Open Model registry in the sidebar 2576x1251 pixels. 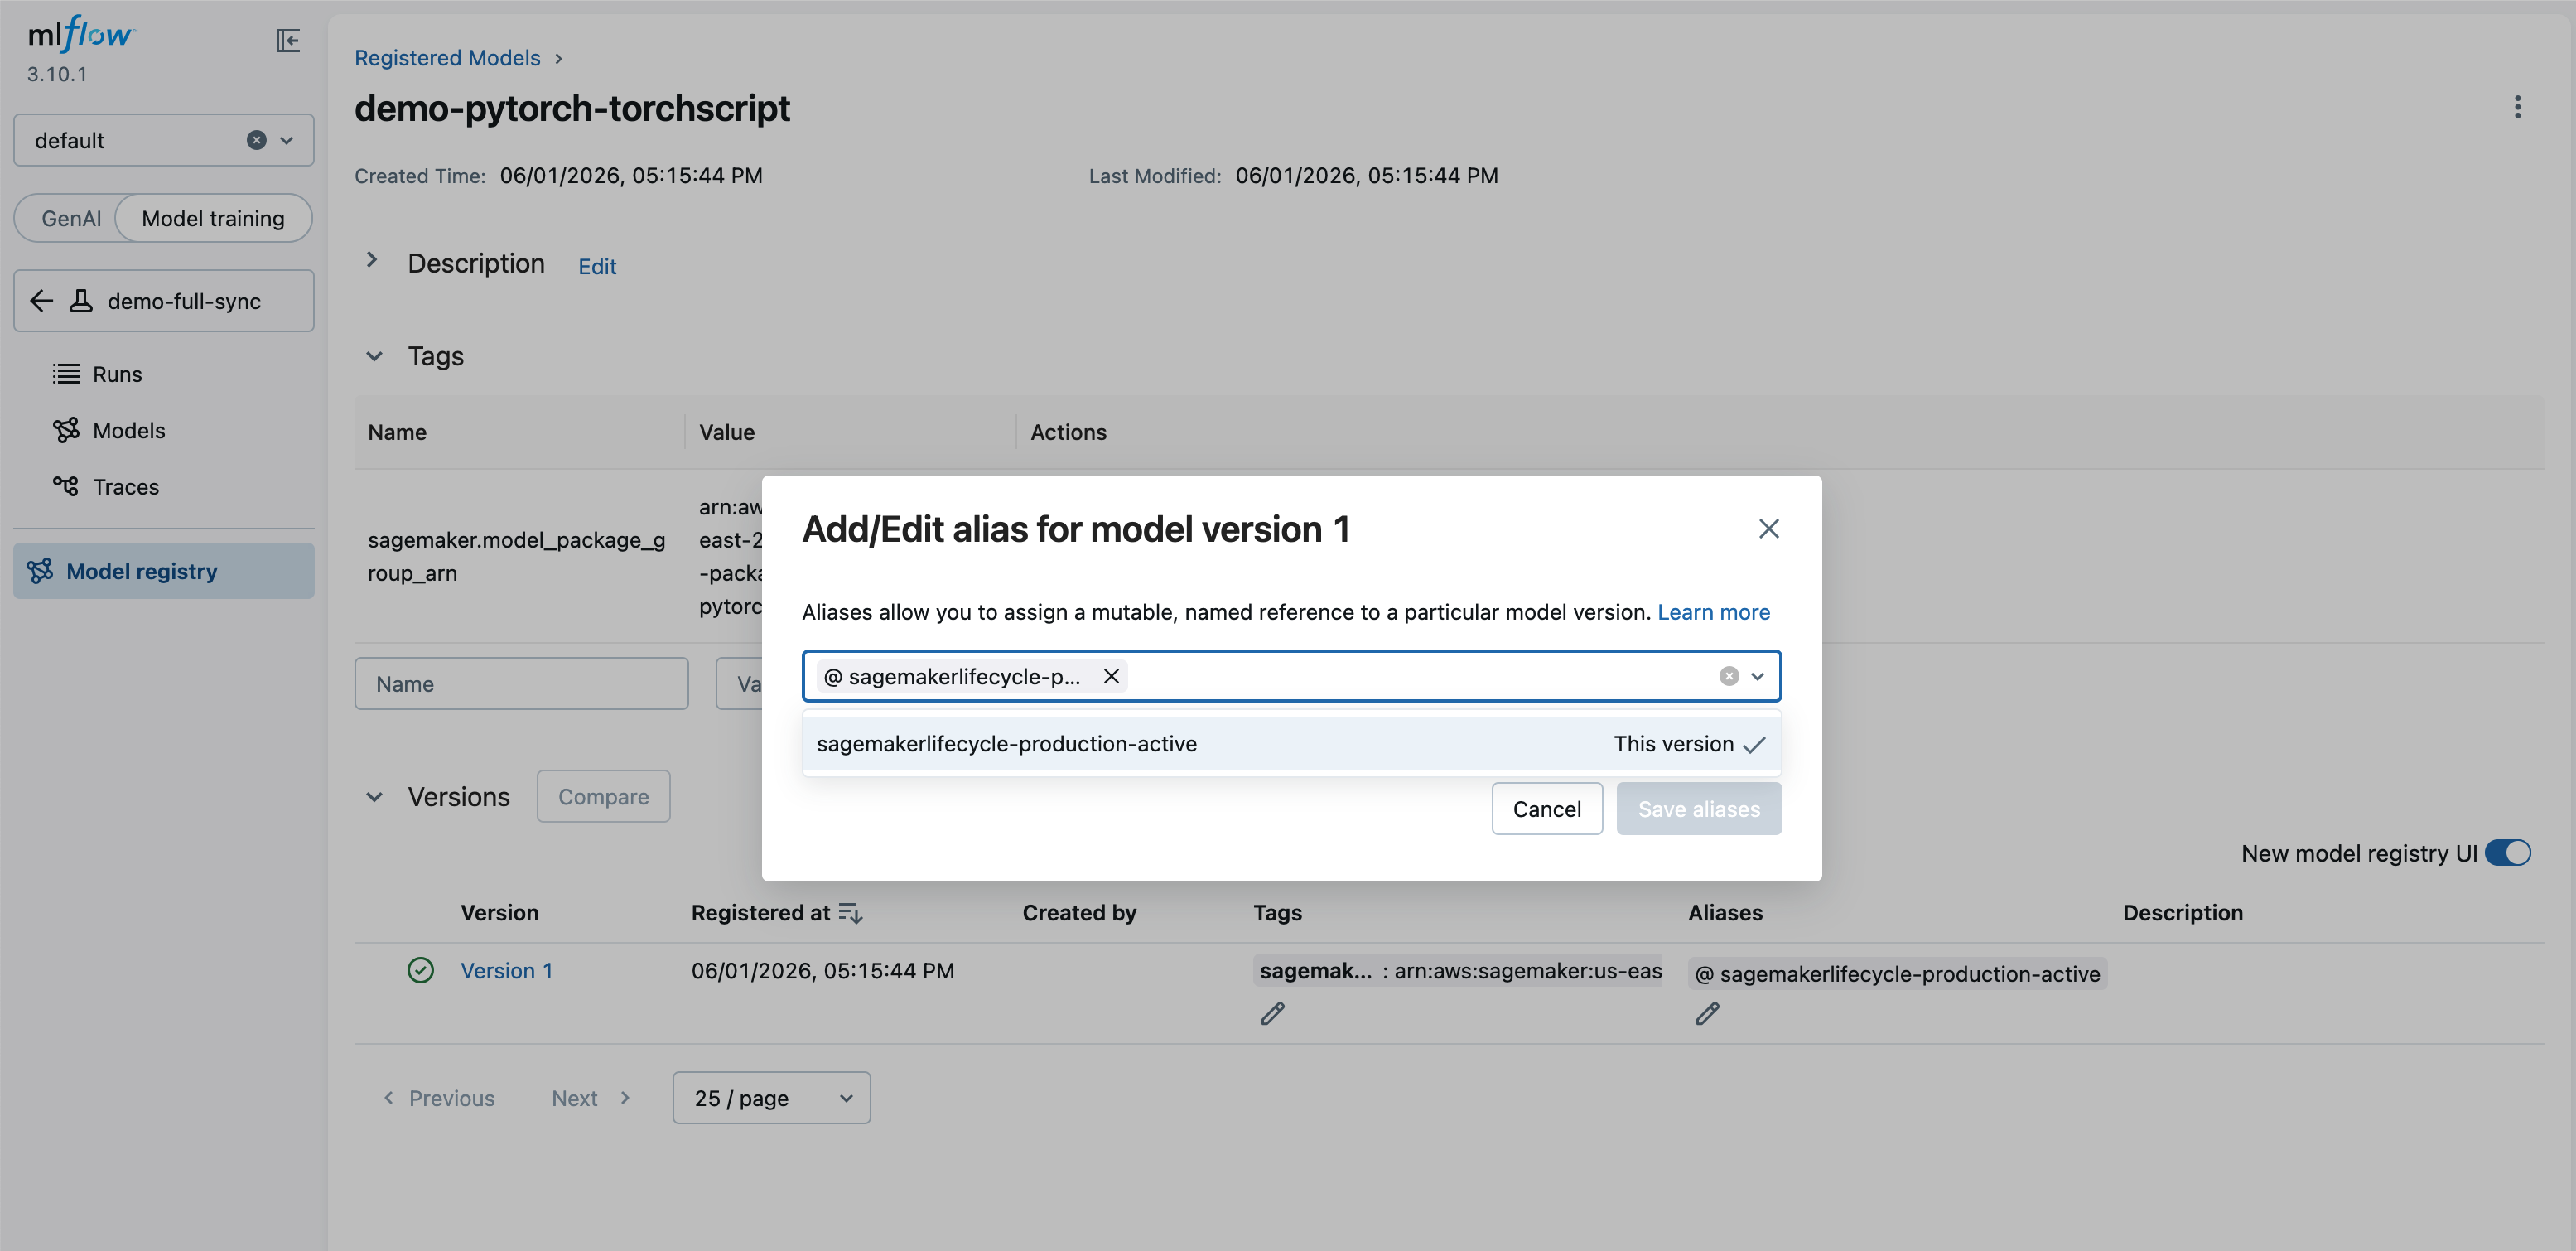coord(164,571)
